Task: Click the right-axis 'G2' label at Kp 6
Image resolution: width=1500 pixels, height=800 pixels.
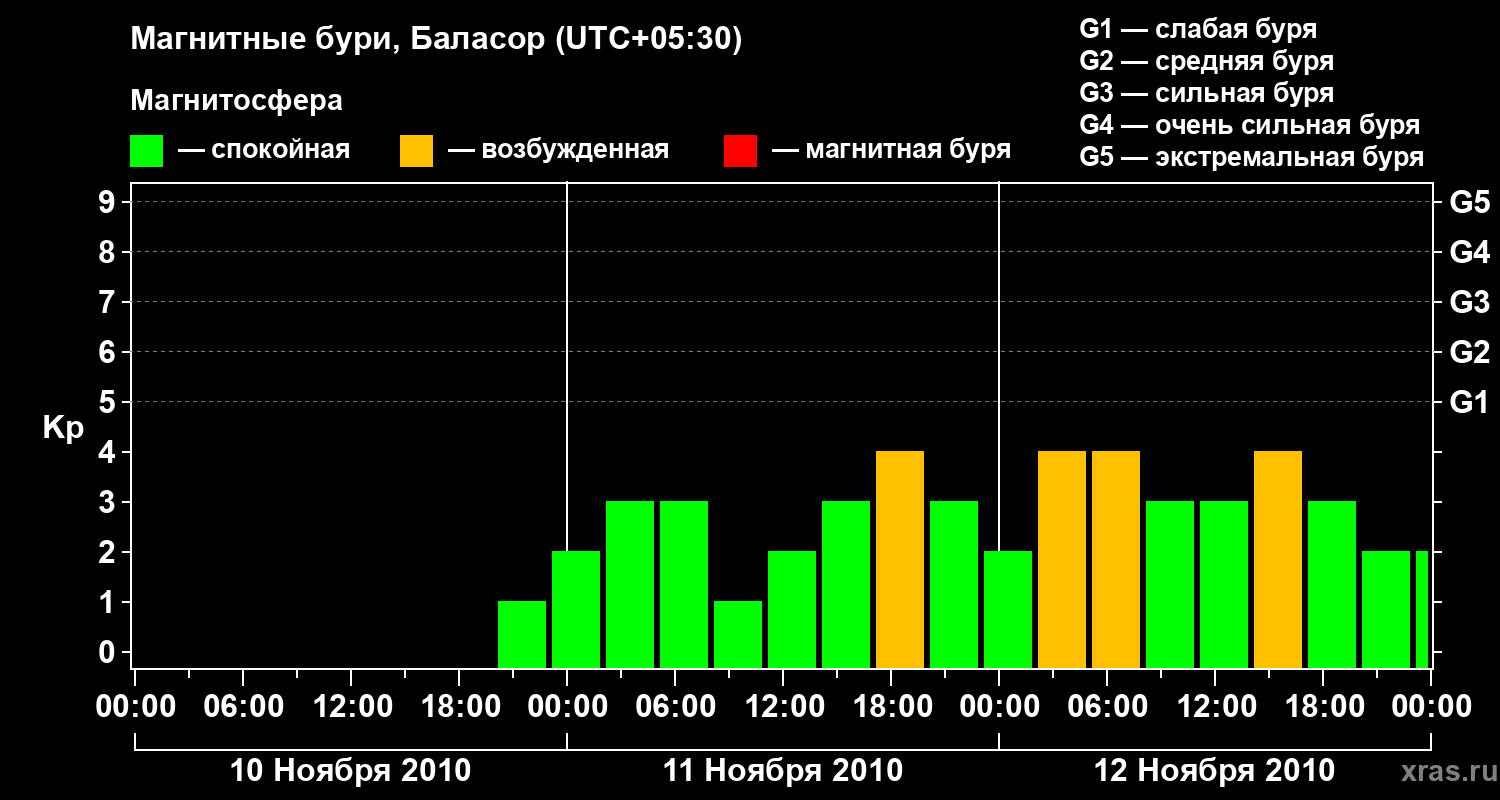Action: (1469, 352)
